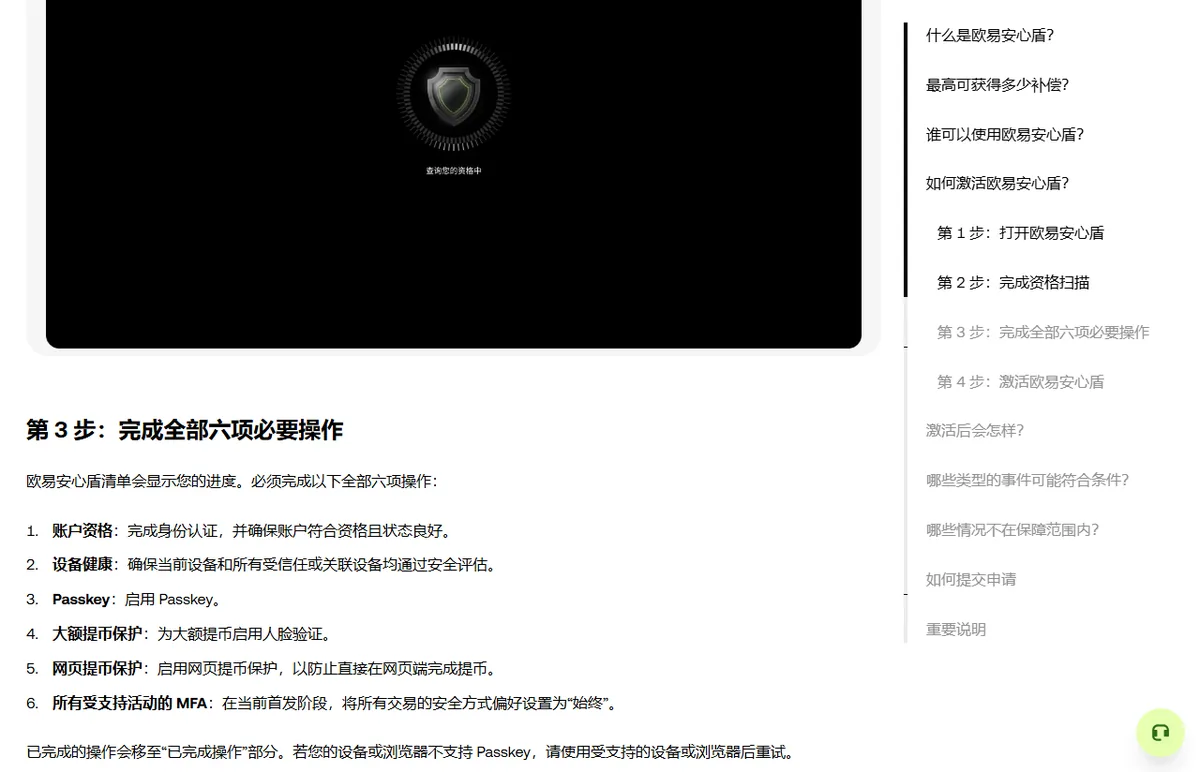Click the 查询您的资格中 caption in video
The height and width of the screenshot is (772, 1200).
coord(454,171)
